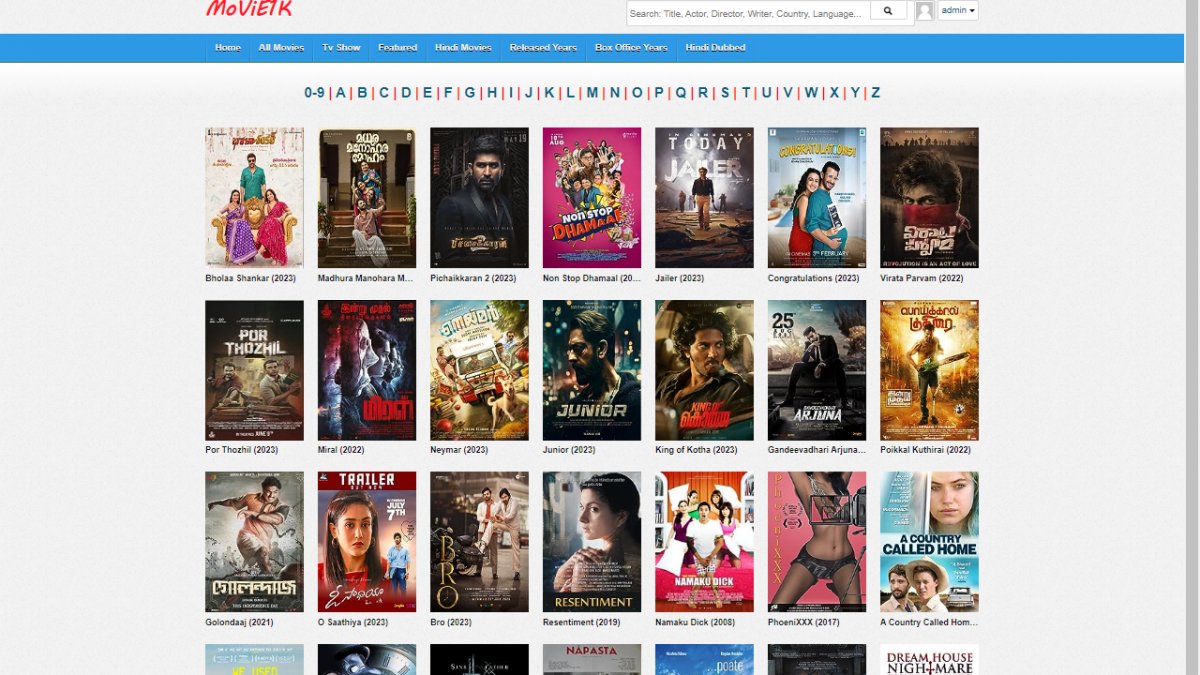Image resolution: width=1200 pixels, height=675 pixels.
Task: Click the Neymar (2023) title text
Action: point(459,450)
